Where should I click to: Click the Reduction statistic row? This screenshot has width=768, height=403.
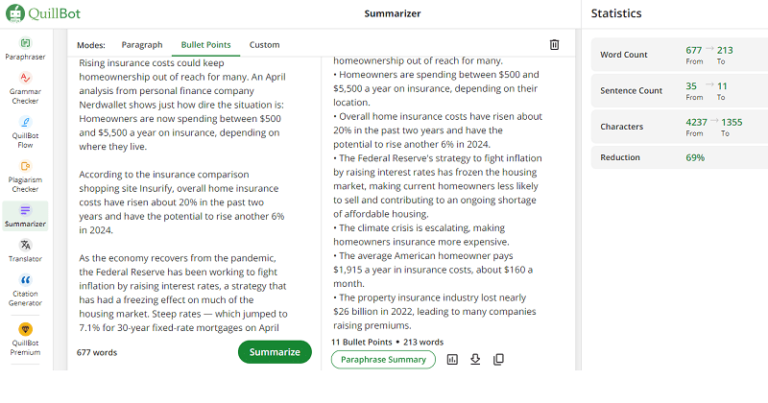673,157
